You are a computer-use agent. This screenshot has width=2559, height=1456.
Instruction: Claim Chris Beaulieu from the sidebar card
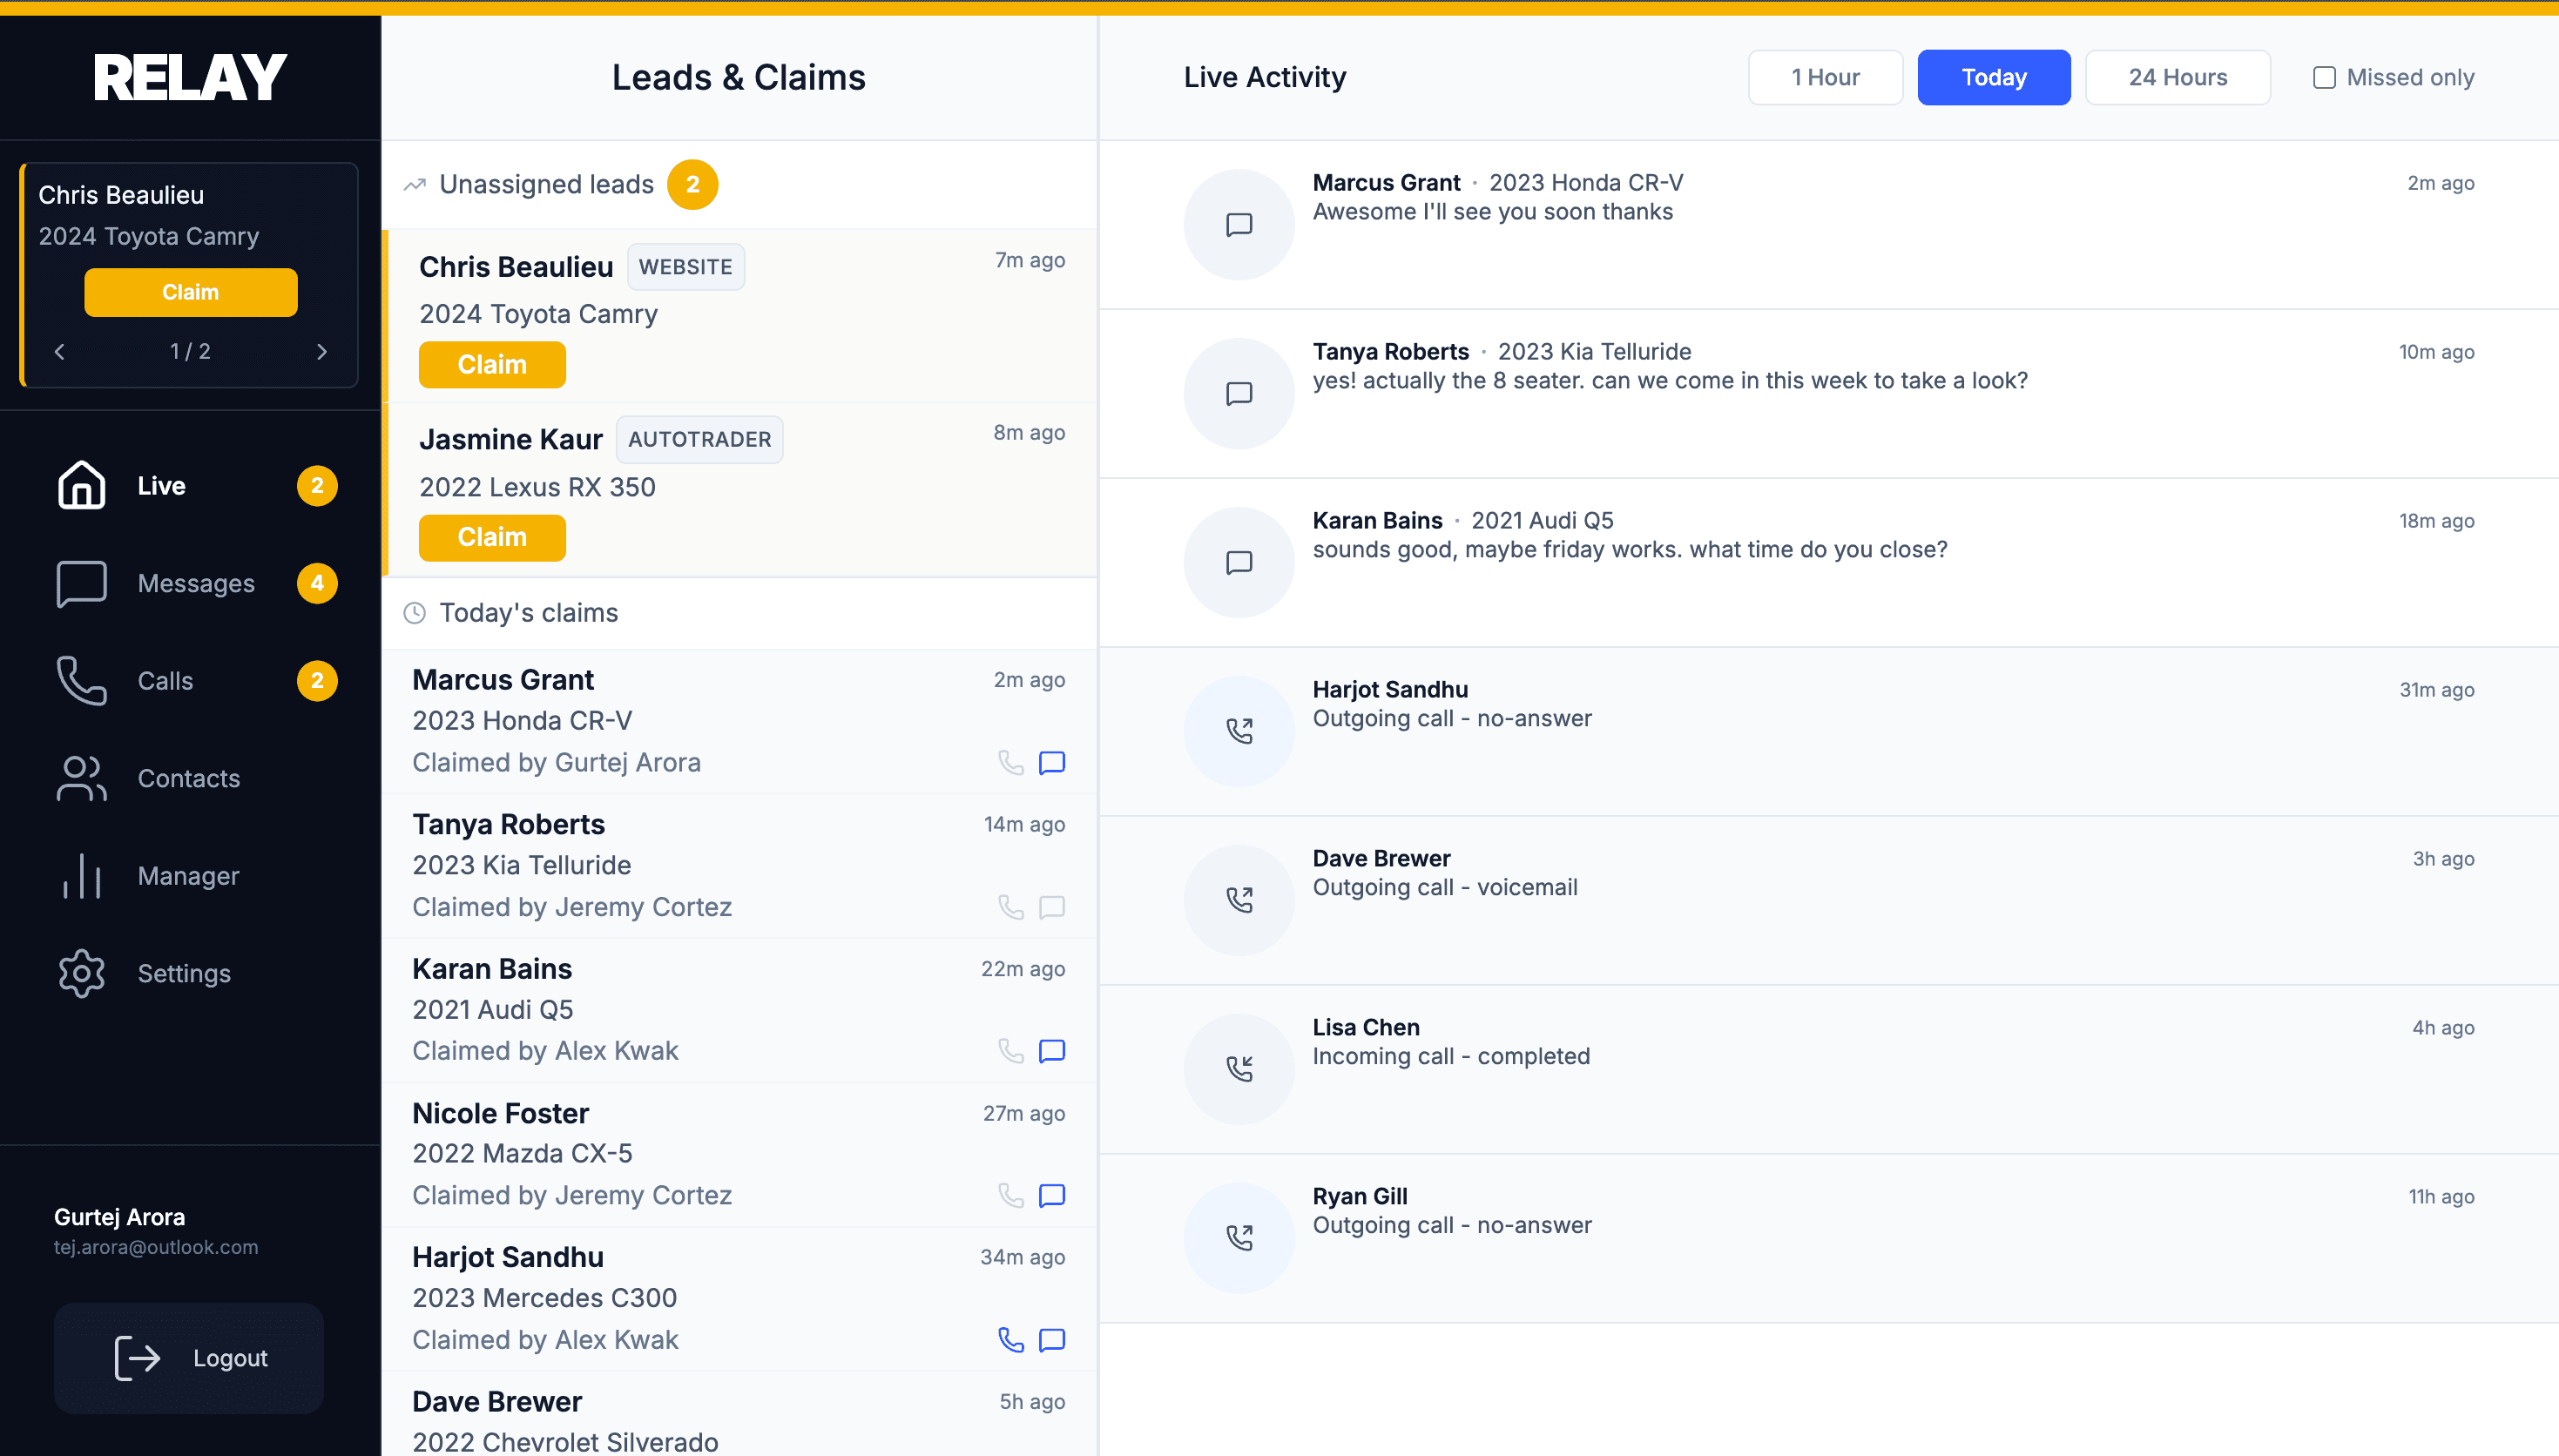[x=190, y=292]
